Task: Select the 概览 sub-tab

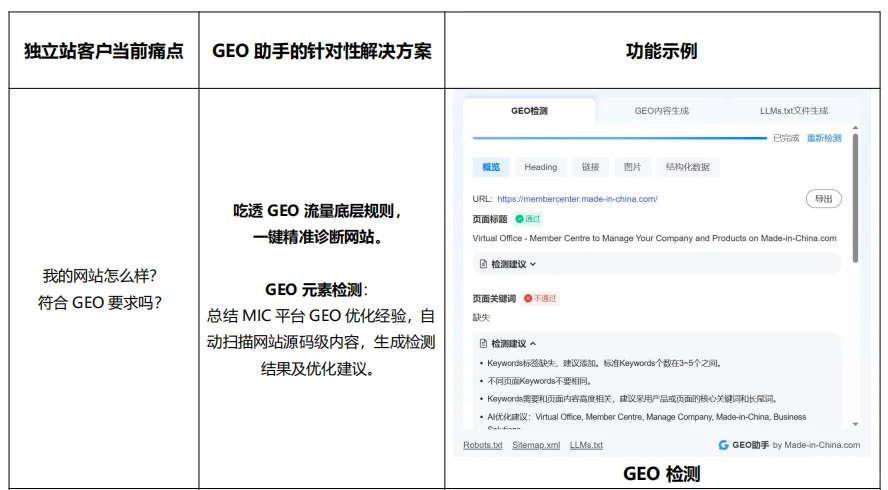Action: pos(491,167)
